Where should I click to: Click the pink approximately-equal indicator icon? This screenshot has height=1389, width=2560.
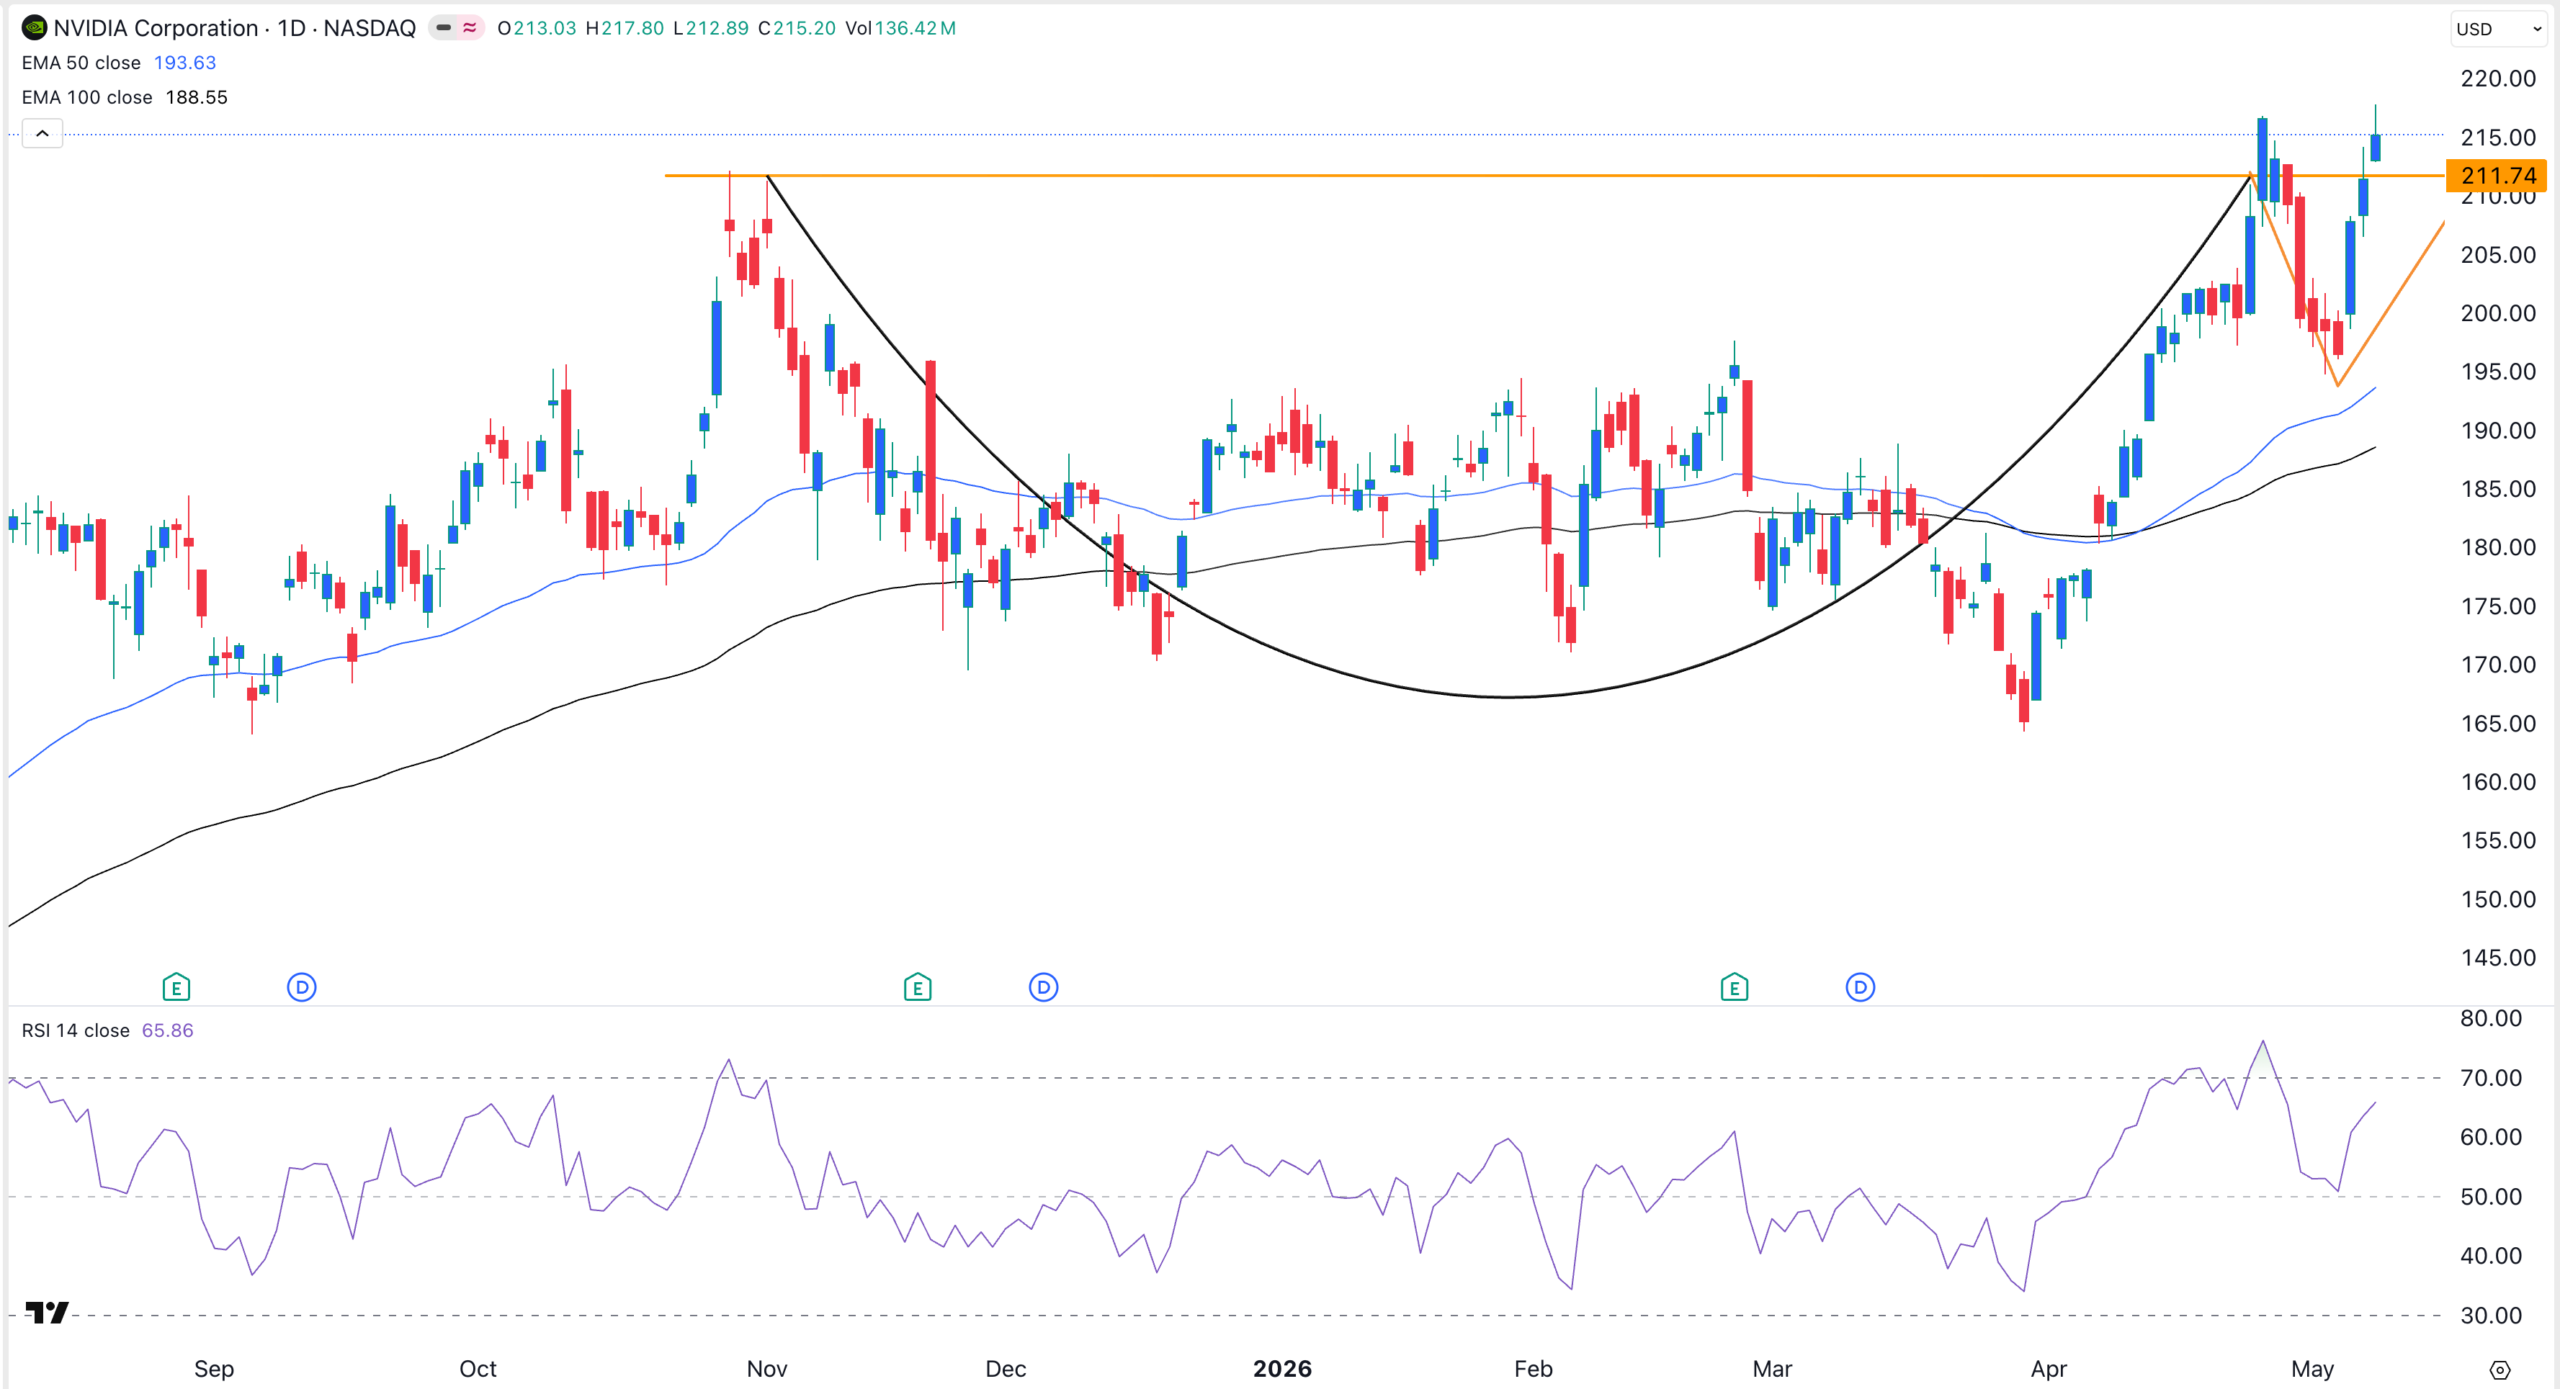[x=469, y=28]
